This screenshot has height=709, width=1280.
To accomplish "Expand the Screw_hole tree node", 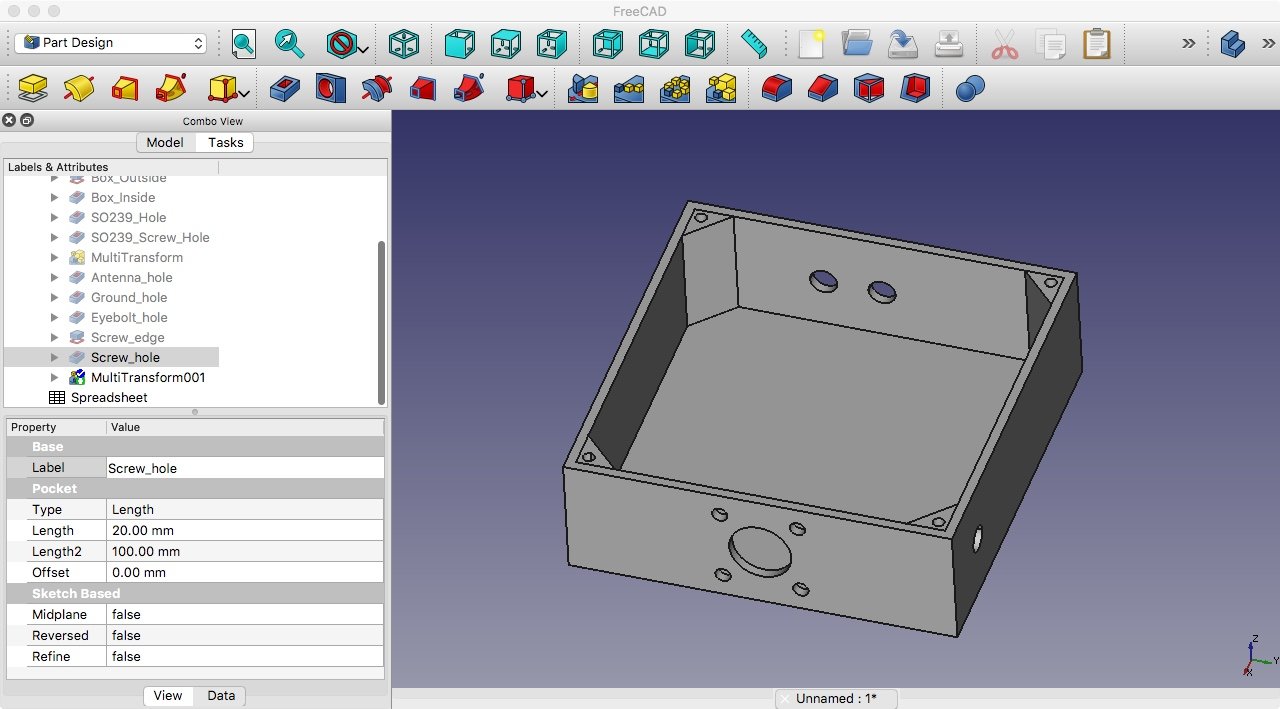I will point(55,358).
